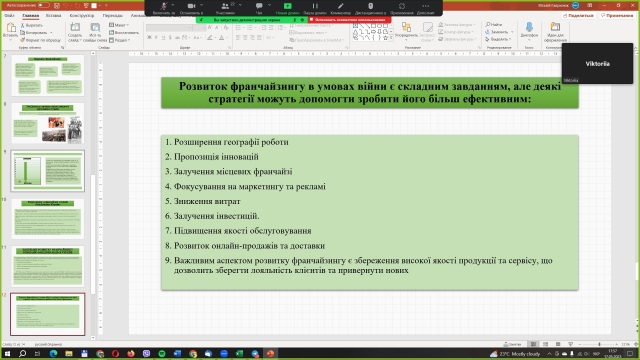
Task: Open the Zoom Участники participants icon
Action: pos(225,6)
